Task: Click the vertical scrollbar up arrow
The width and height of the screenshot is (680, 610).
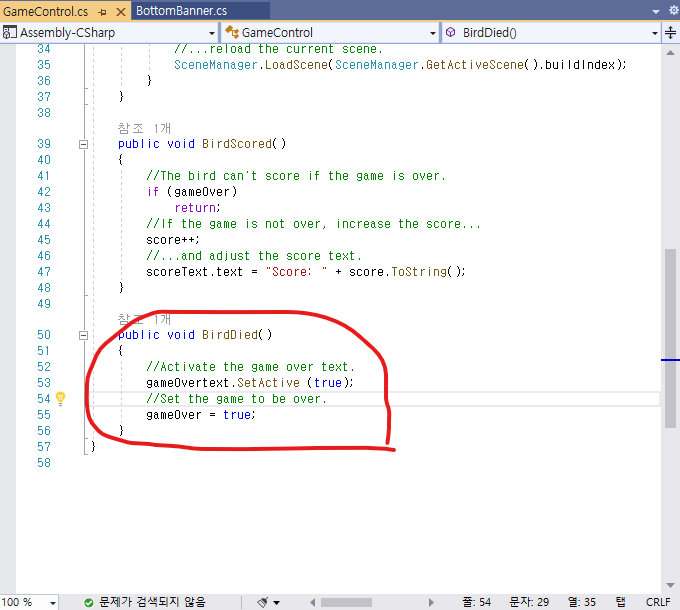Action: tap(670, 53)
